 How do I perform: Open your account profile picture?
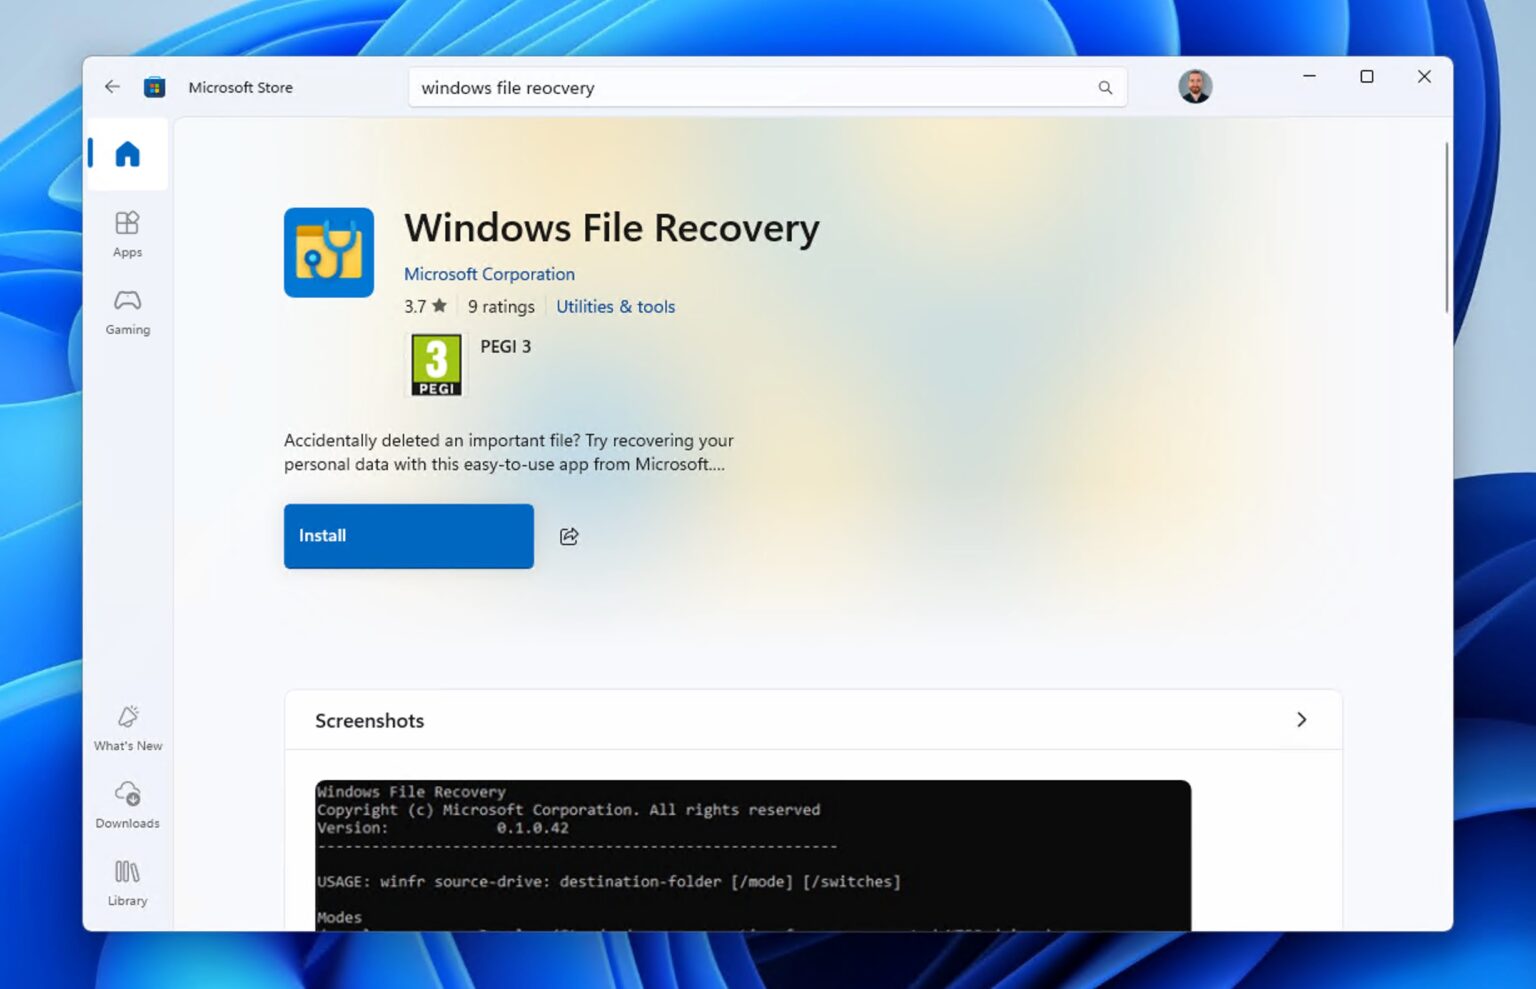(x=1196, y=86)
